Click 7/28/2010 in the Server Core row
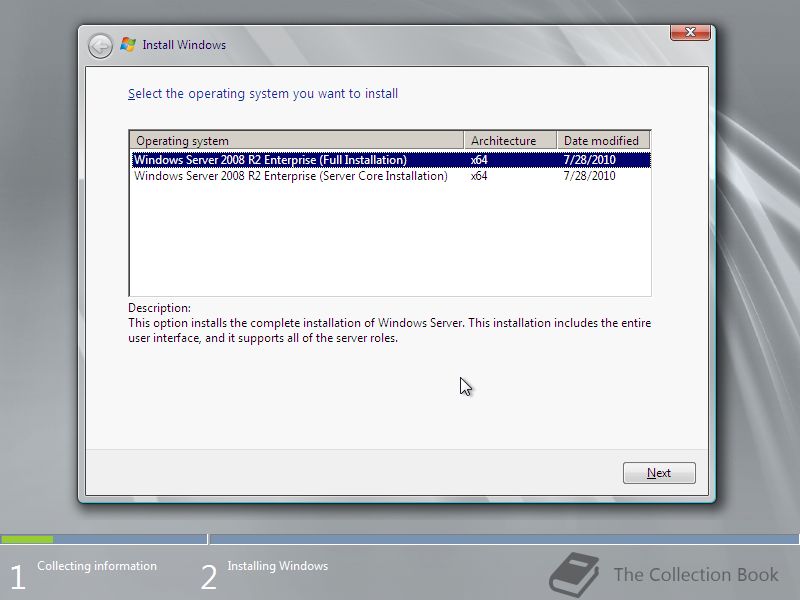Screen dimensions: 800x600 tap(589, 176)
